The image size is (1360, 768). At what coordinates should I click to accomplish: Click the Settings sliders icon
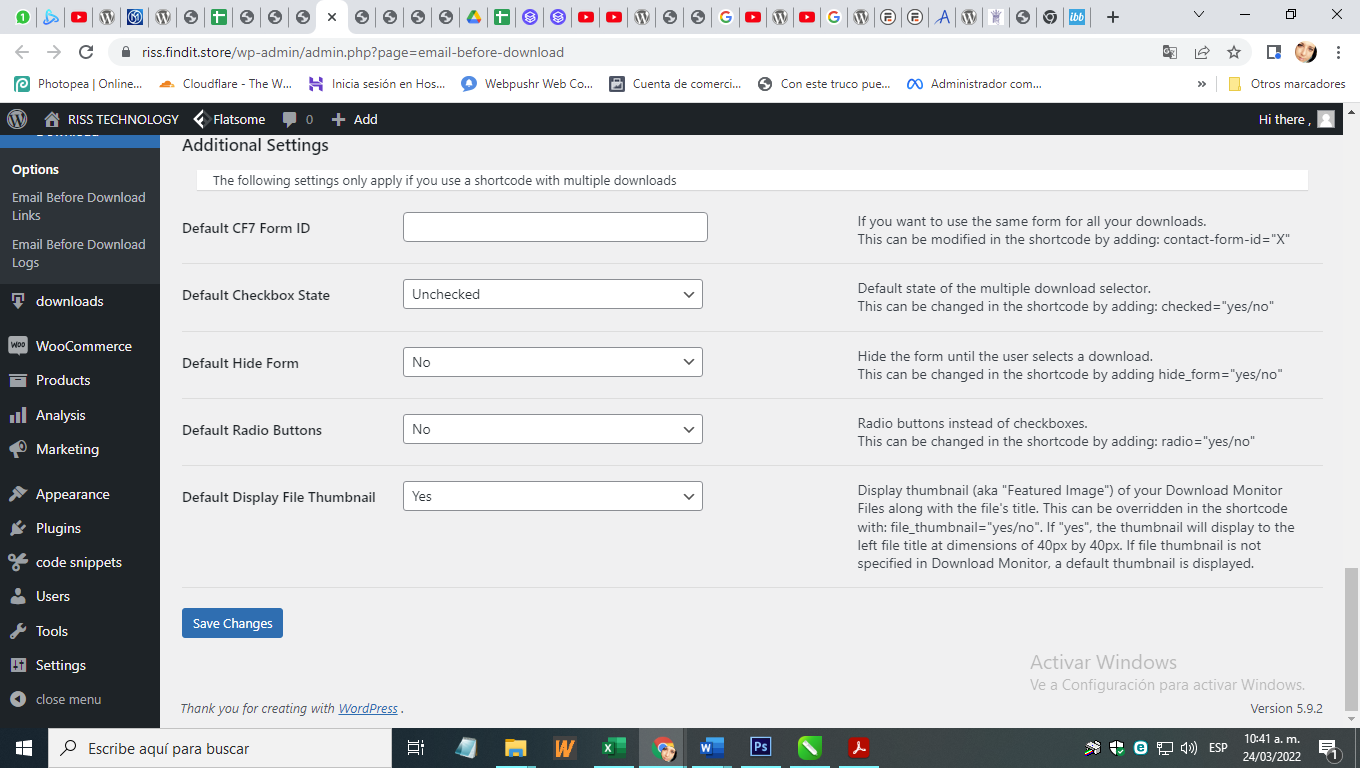point(17,665)
